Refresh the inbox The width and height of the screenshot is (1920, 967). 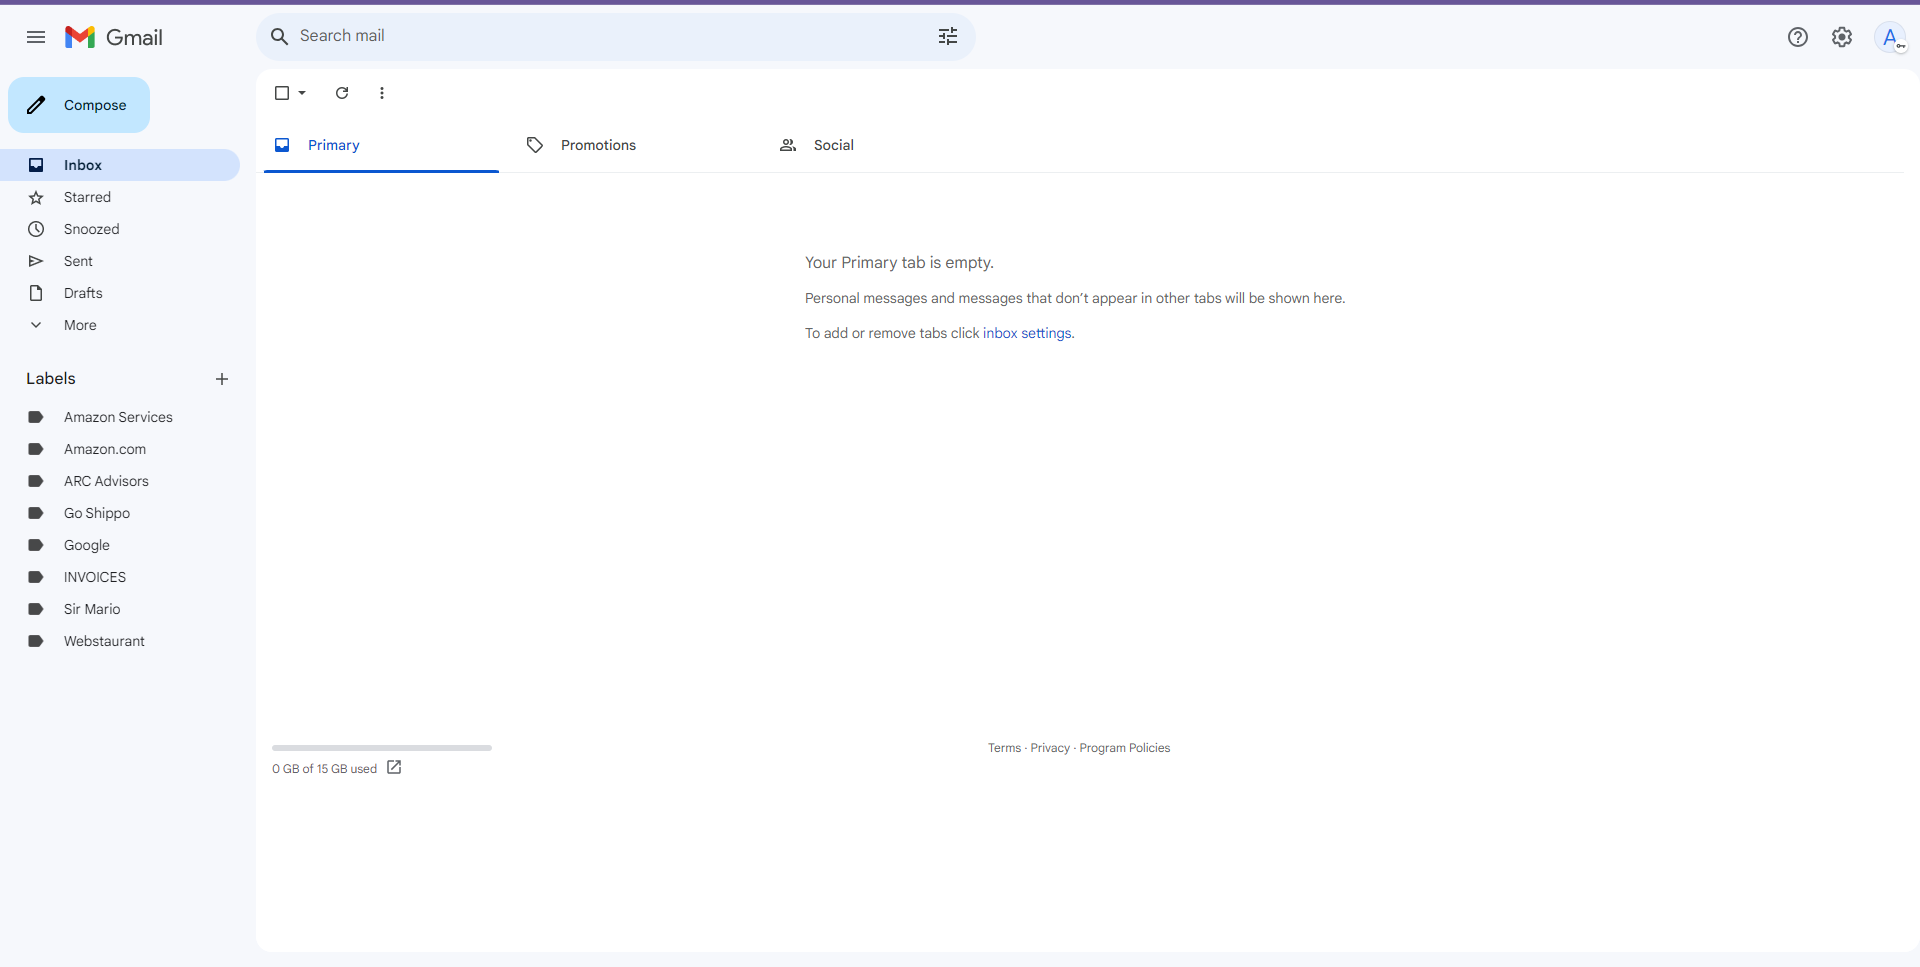342,93
